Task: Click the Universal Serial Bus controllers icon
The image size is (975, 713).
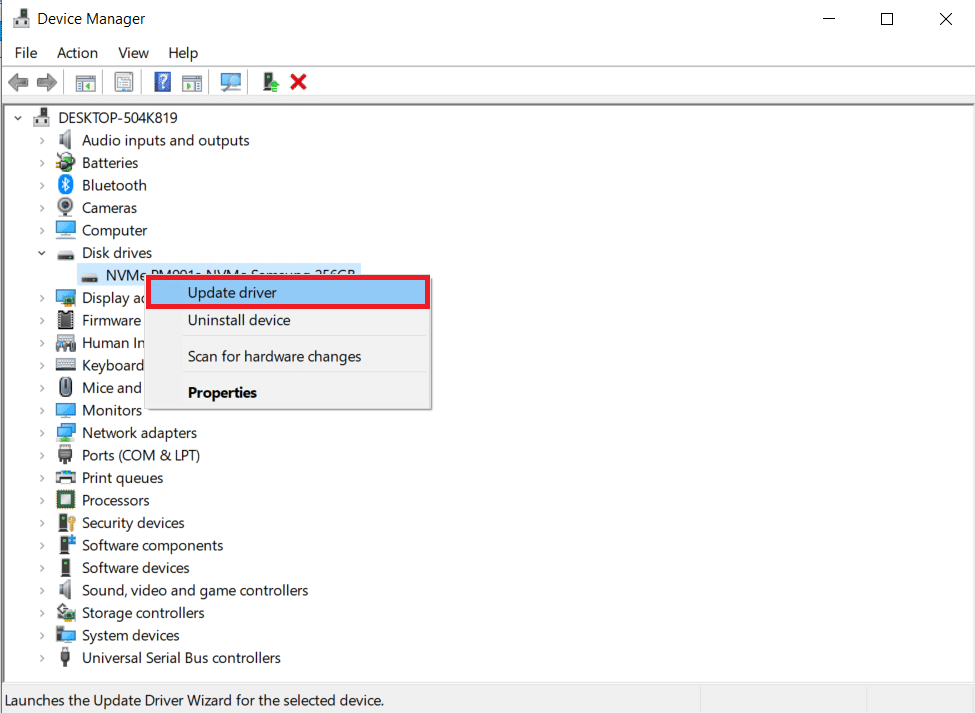Action: 65,657
